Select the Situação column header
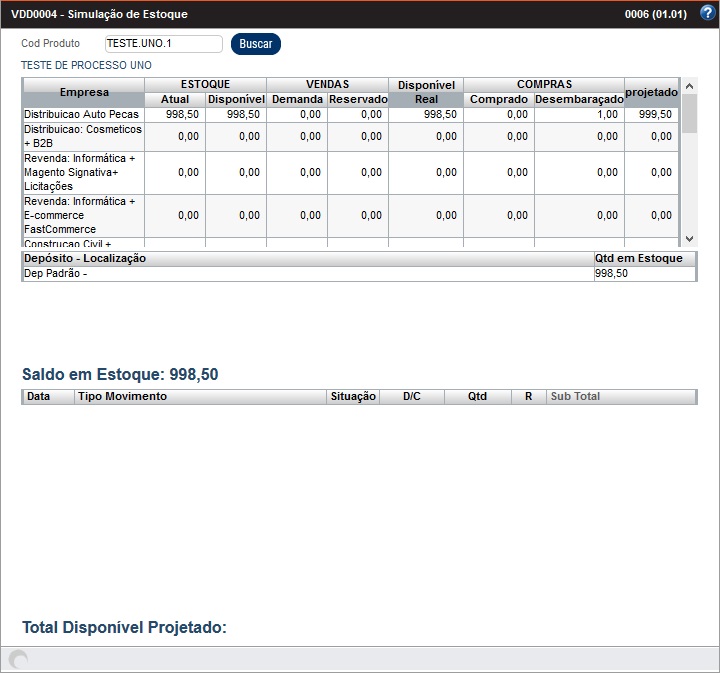Image resolution: width=720 pixels, height=673 pixels. (353, 397)
